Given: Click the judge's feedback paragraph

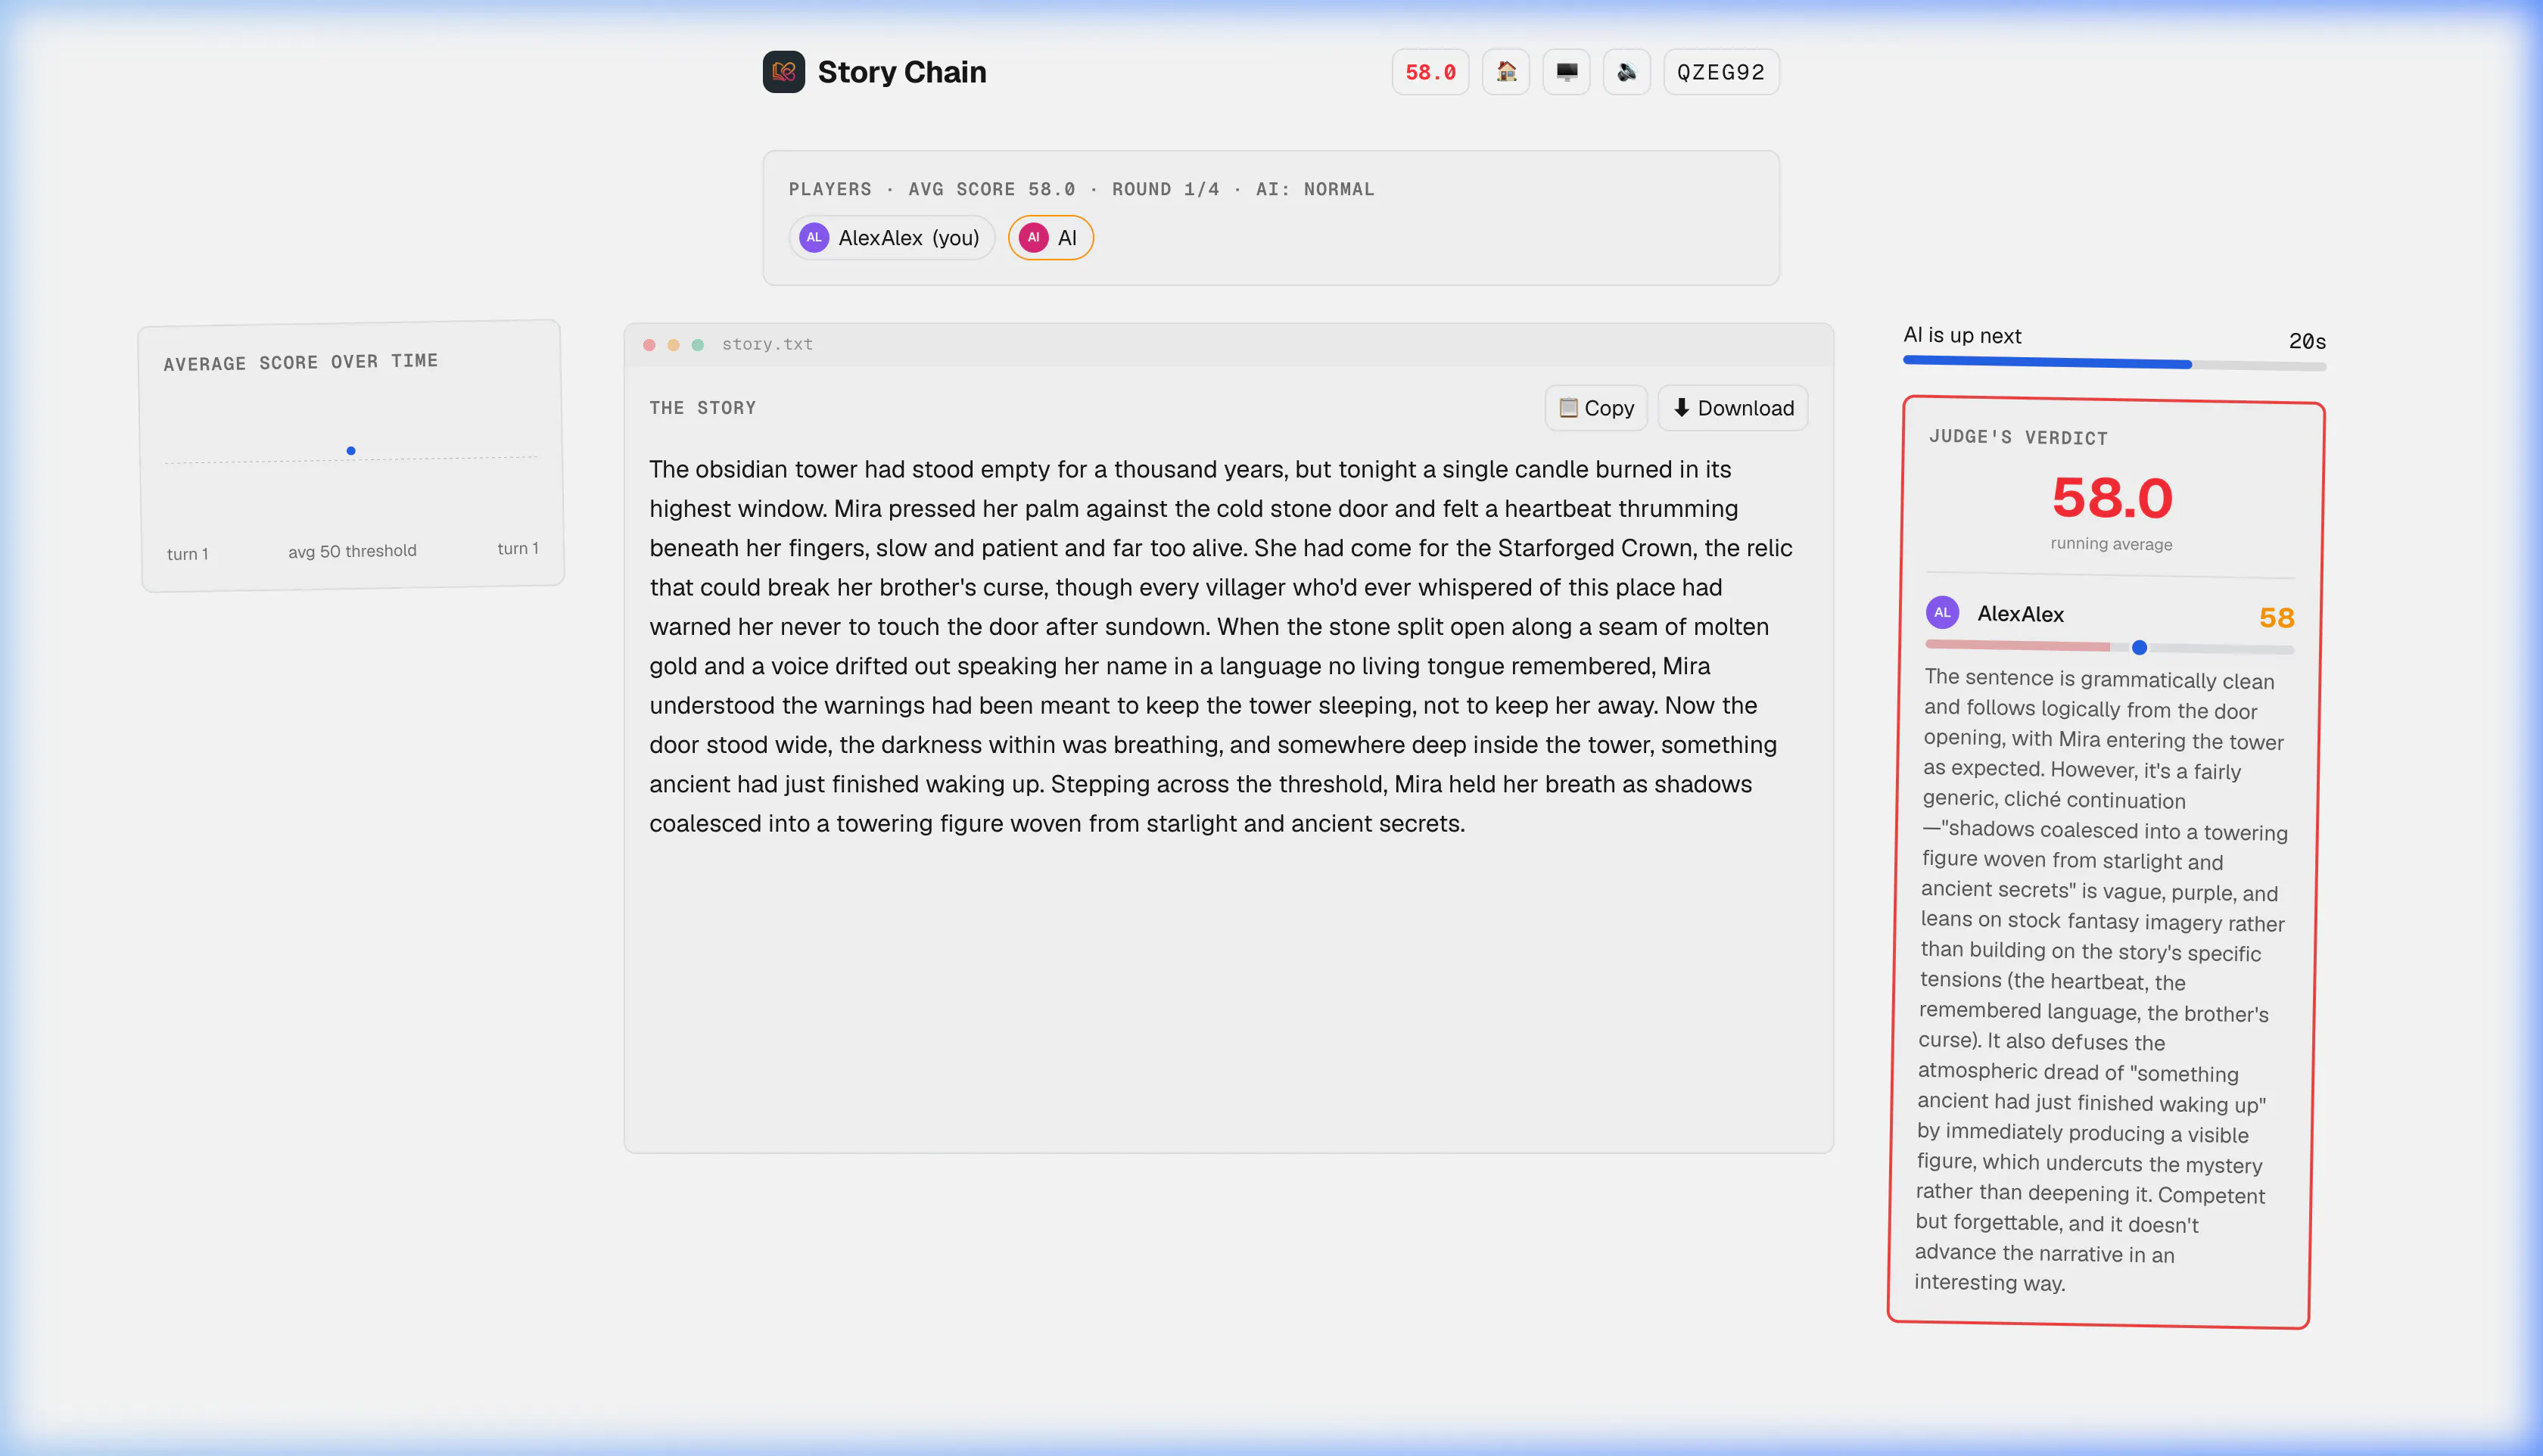Looking at the screenshot, I should point(2103,980).
